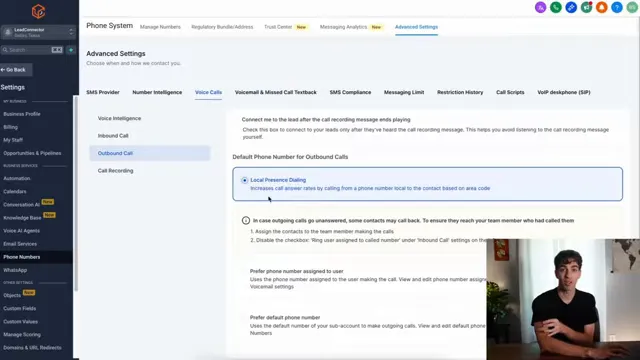640x360 pixels.
Task: Switch to SMS Provider sub-tab
Action: (x=103, y=92)
